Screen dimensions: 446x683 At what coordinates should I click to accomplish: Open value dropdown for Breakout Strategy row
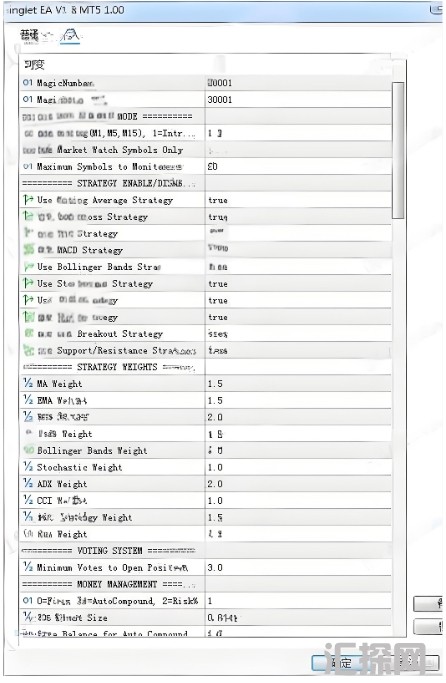pos(298,334)
